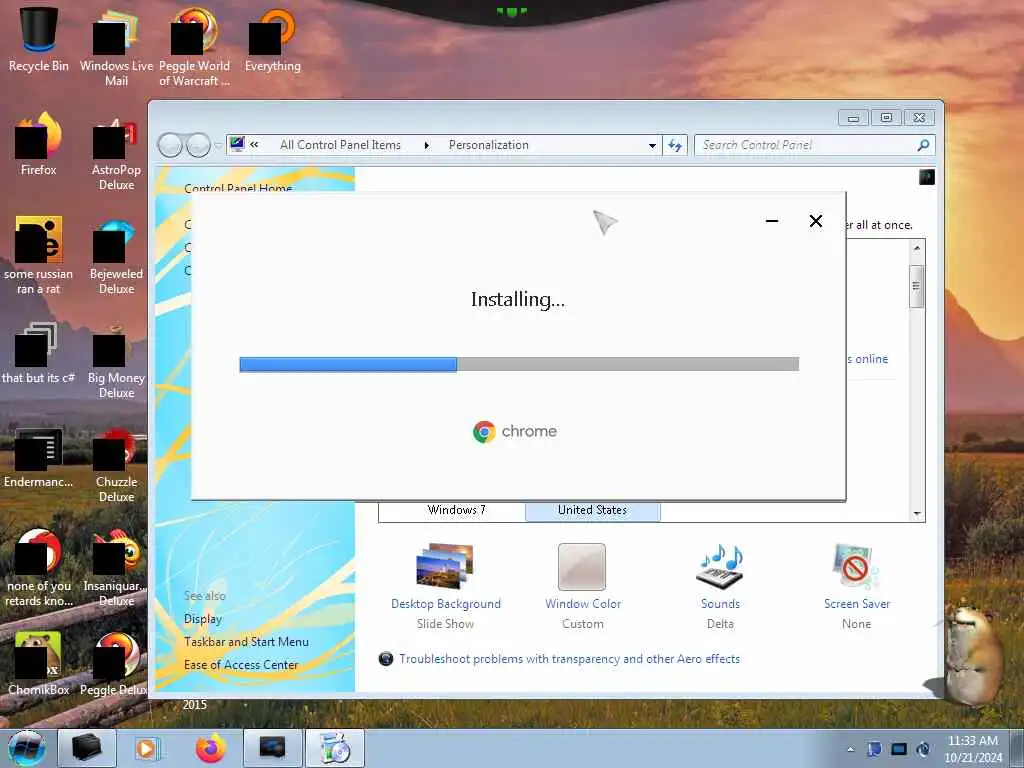The image size is (1024, 768).
Task: Show hidden tray icons arrow
Action: pyautogui.click(x=850, y=749)
